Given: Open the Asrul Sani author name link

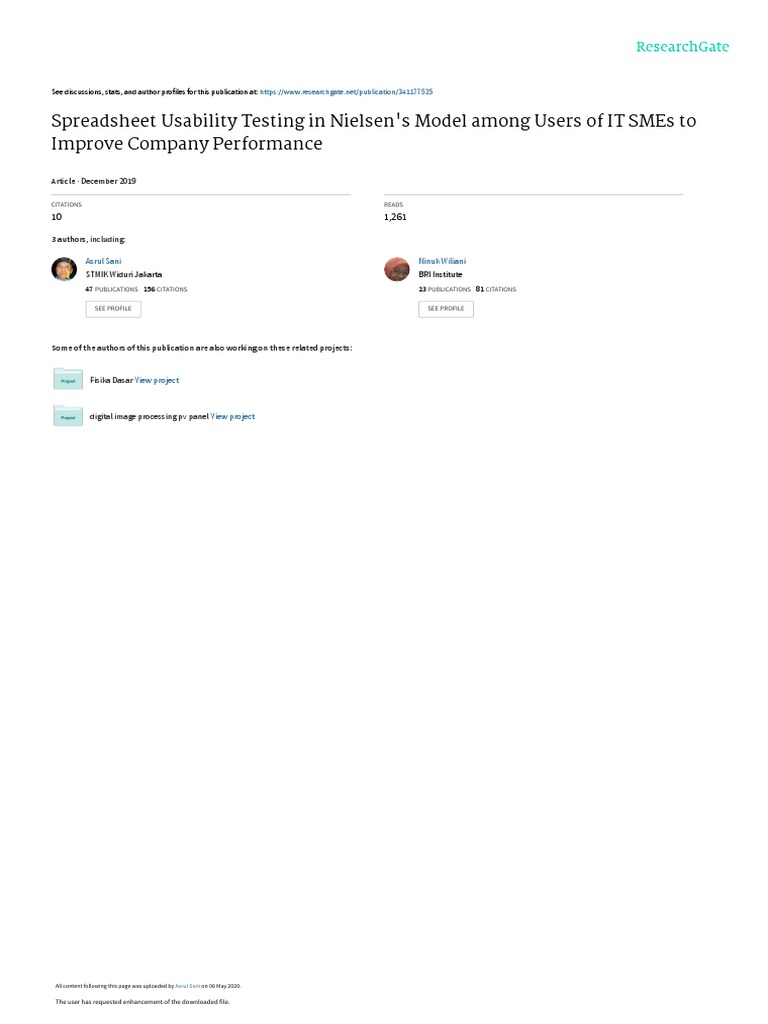Looking at the screenshot, I should click(x=104, y=261).
